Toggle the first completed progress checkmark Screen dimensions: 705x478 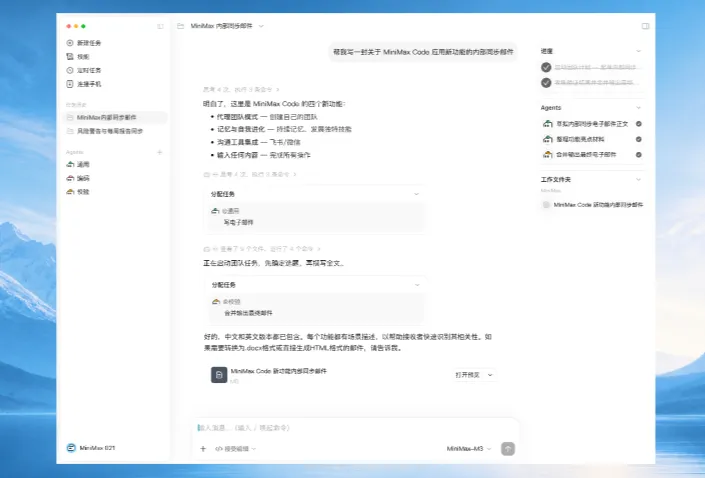(x=546, y=67)
